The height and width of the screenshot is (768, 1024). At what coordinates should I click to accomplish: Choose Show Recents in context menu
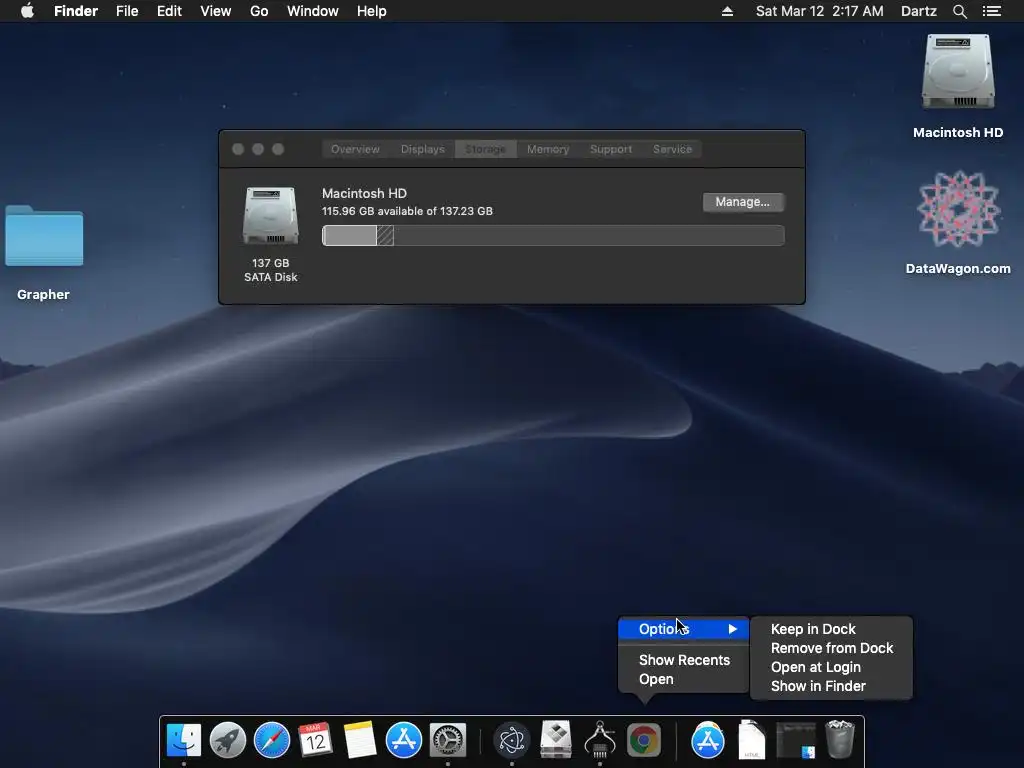(x=684, y=660)
